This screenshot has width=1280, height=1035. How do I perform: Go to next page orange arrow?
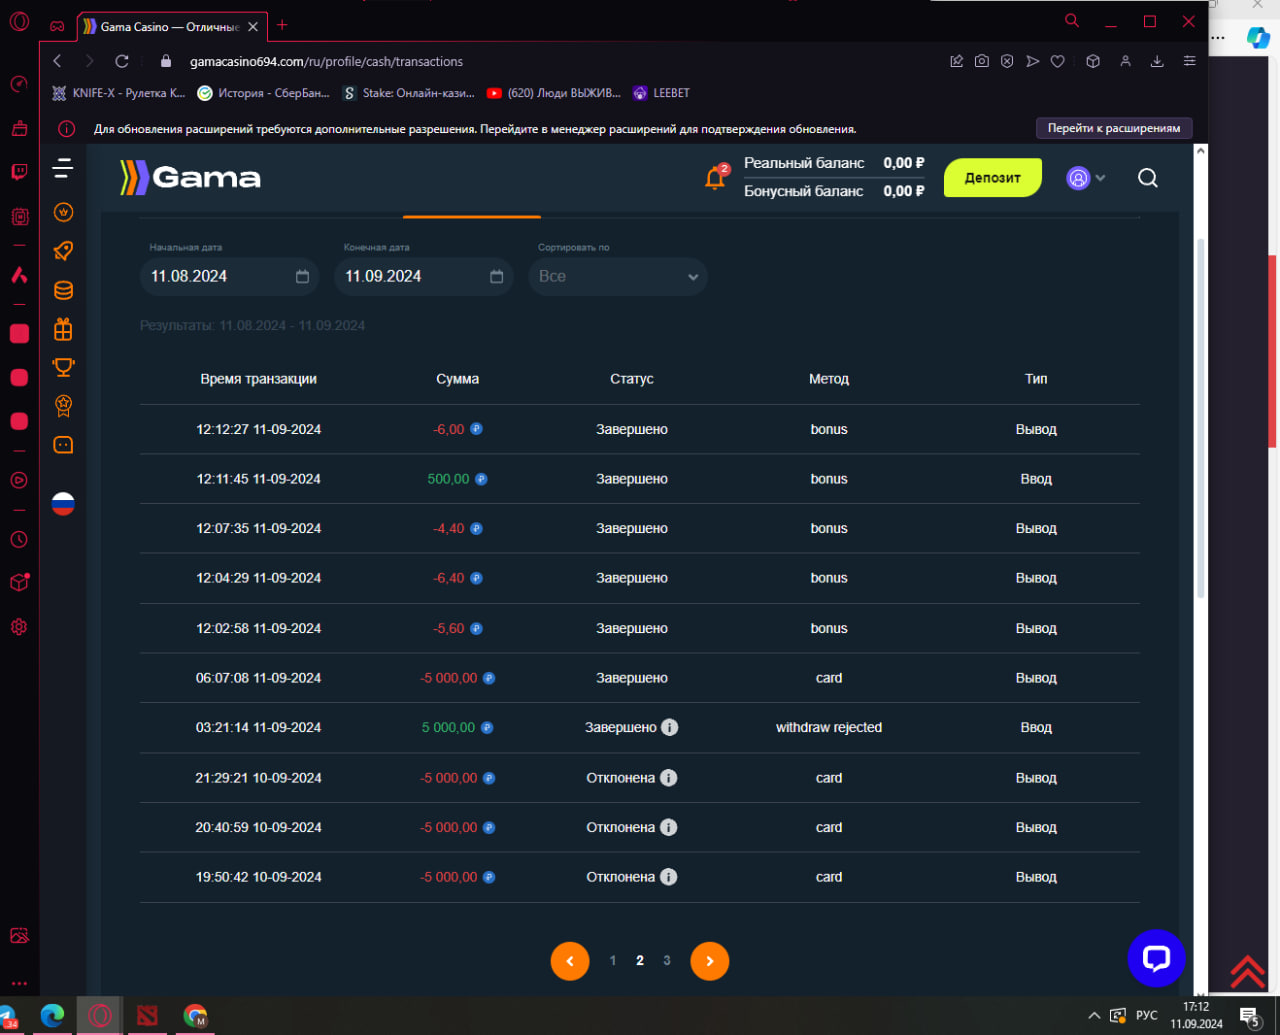coord(710,961)
